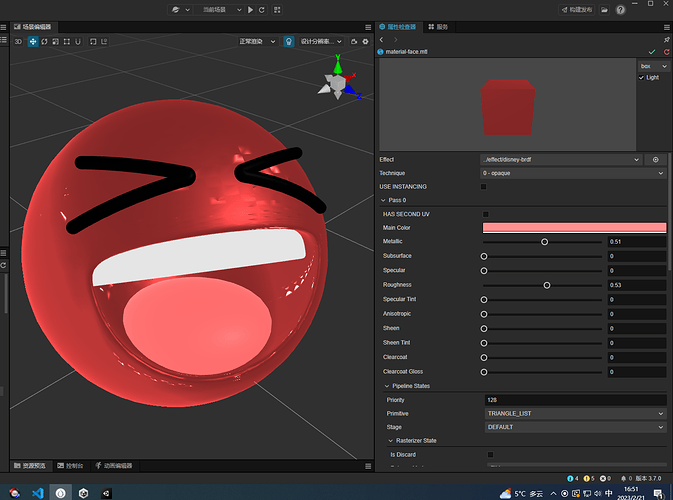The image size is (673, 500).
Task: Click the play preview button in top toolbar
Action: pyautogui.click(x=249, y=9)
